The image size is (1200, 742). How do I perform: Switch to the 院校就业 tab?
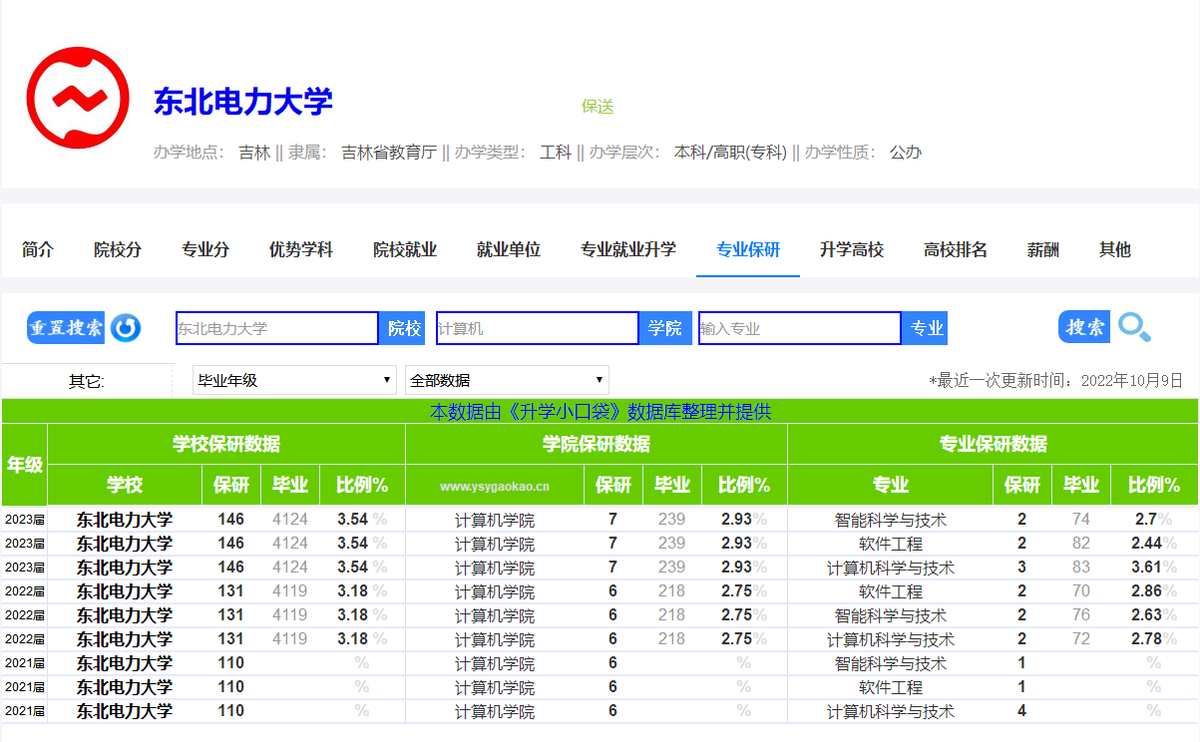pos(405,250)
